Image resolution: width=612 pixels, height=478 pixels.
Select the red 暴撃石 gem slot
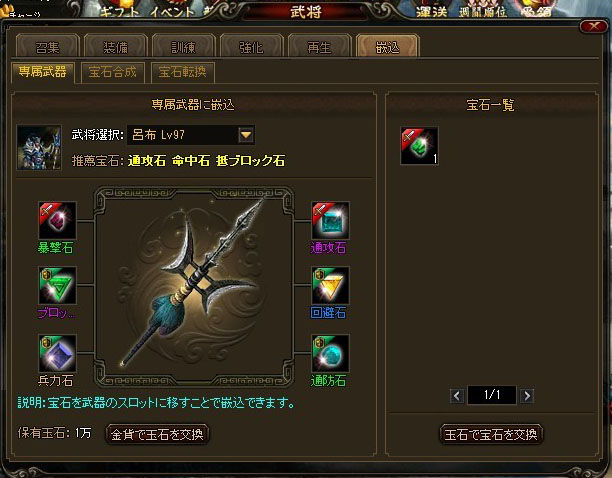pyautogui.click(x=57, y=220)
